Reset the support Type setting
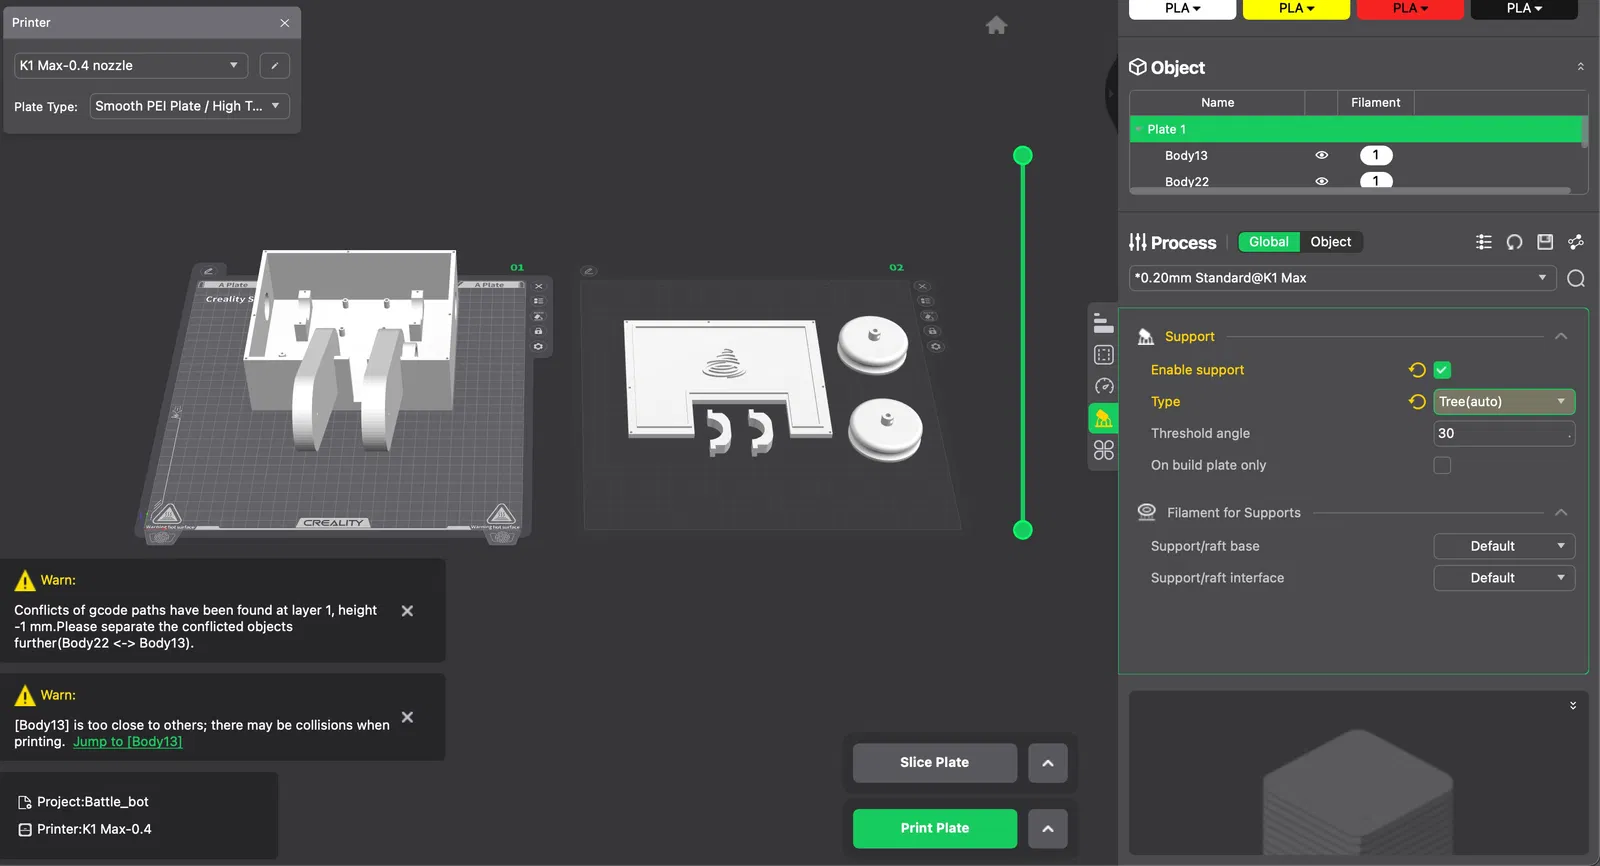Viewport: 1600px width, 866px height. tap(1417, 402)
